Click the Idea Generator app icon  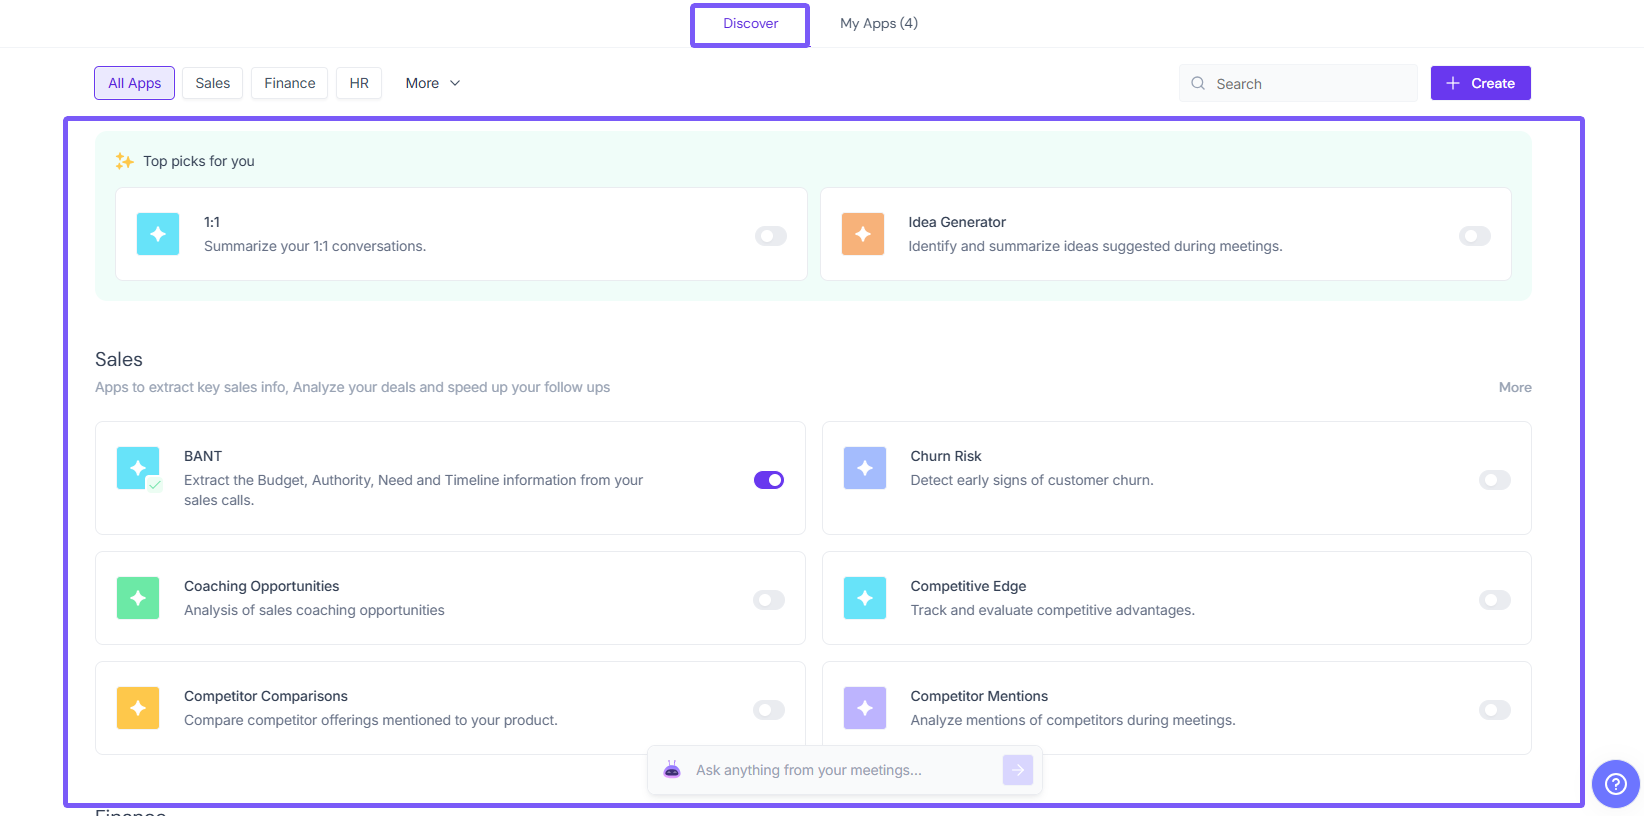[x=863, y=234]
